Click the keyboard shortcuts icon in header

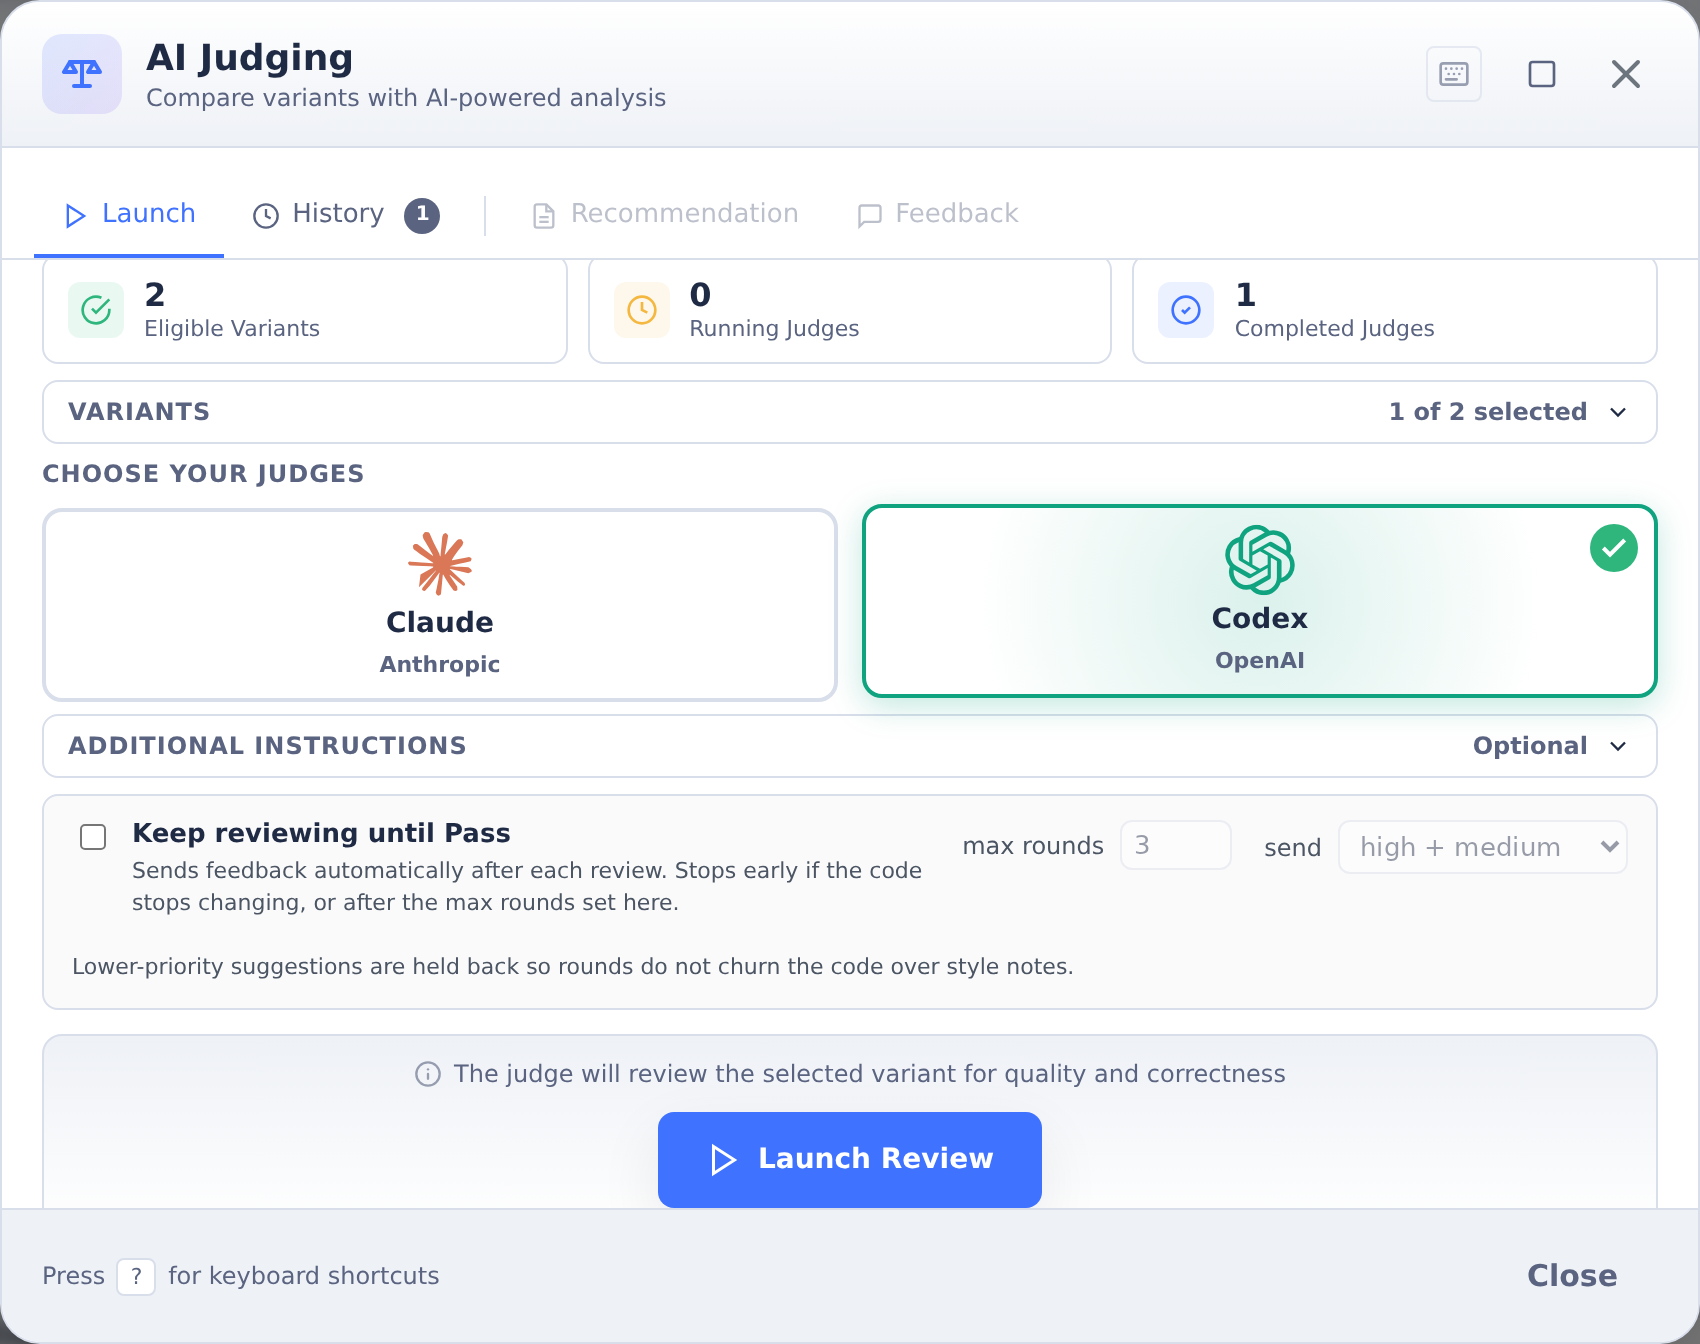(1453, 74)
